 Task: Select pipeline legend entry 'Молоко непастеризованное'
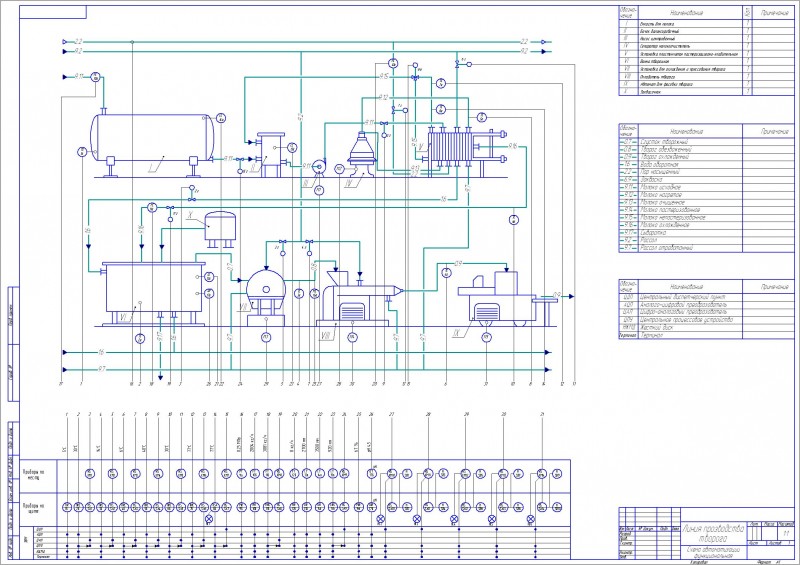[x=707, y=217]
